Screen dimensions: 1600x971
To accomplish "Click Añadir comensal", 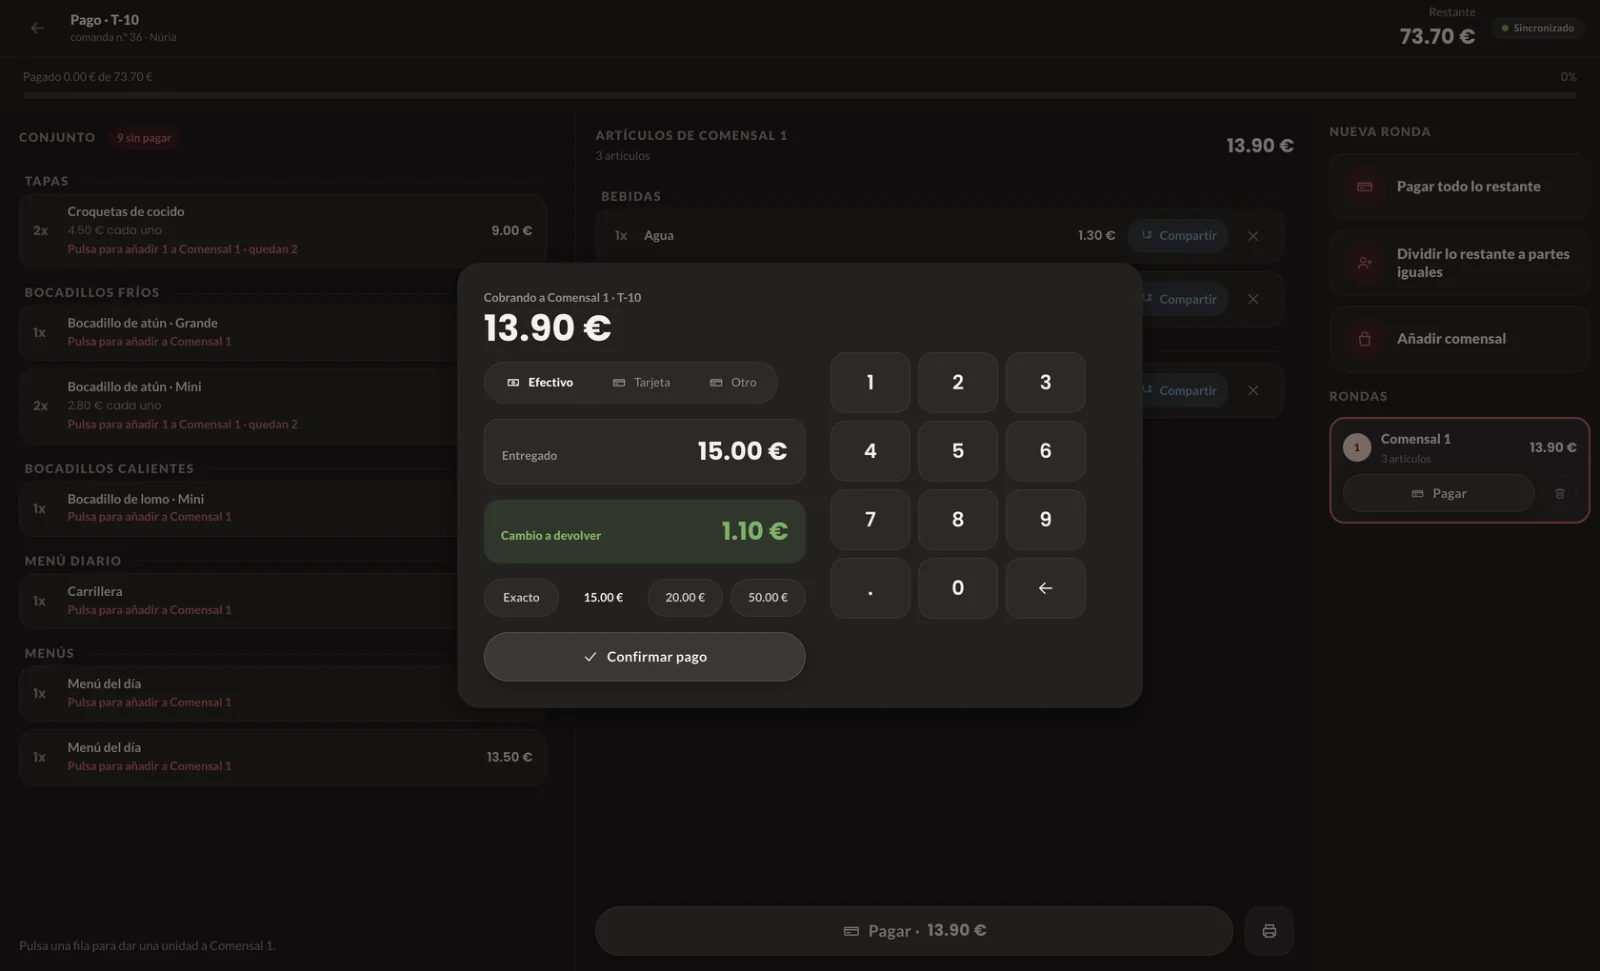I will [x=1459, y=339].
